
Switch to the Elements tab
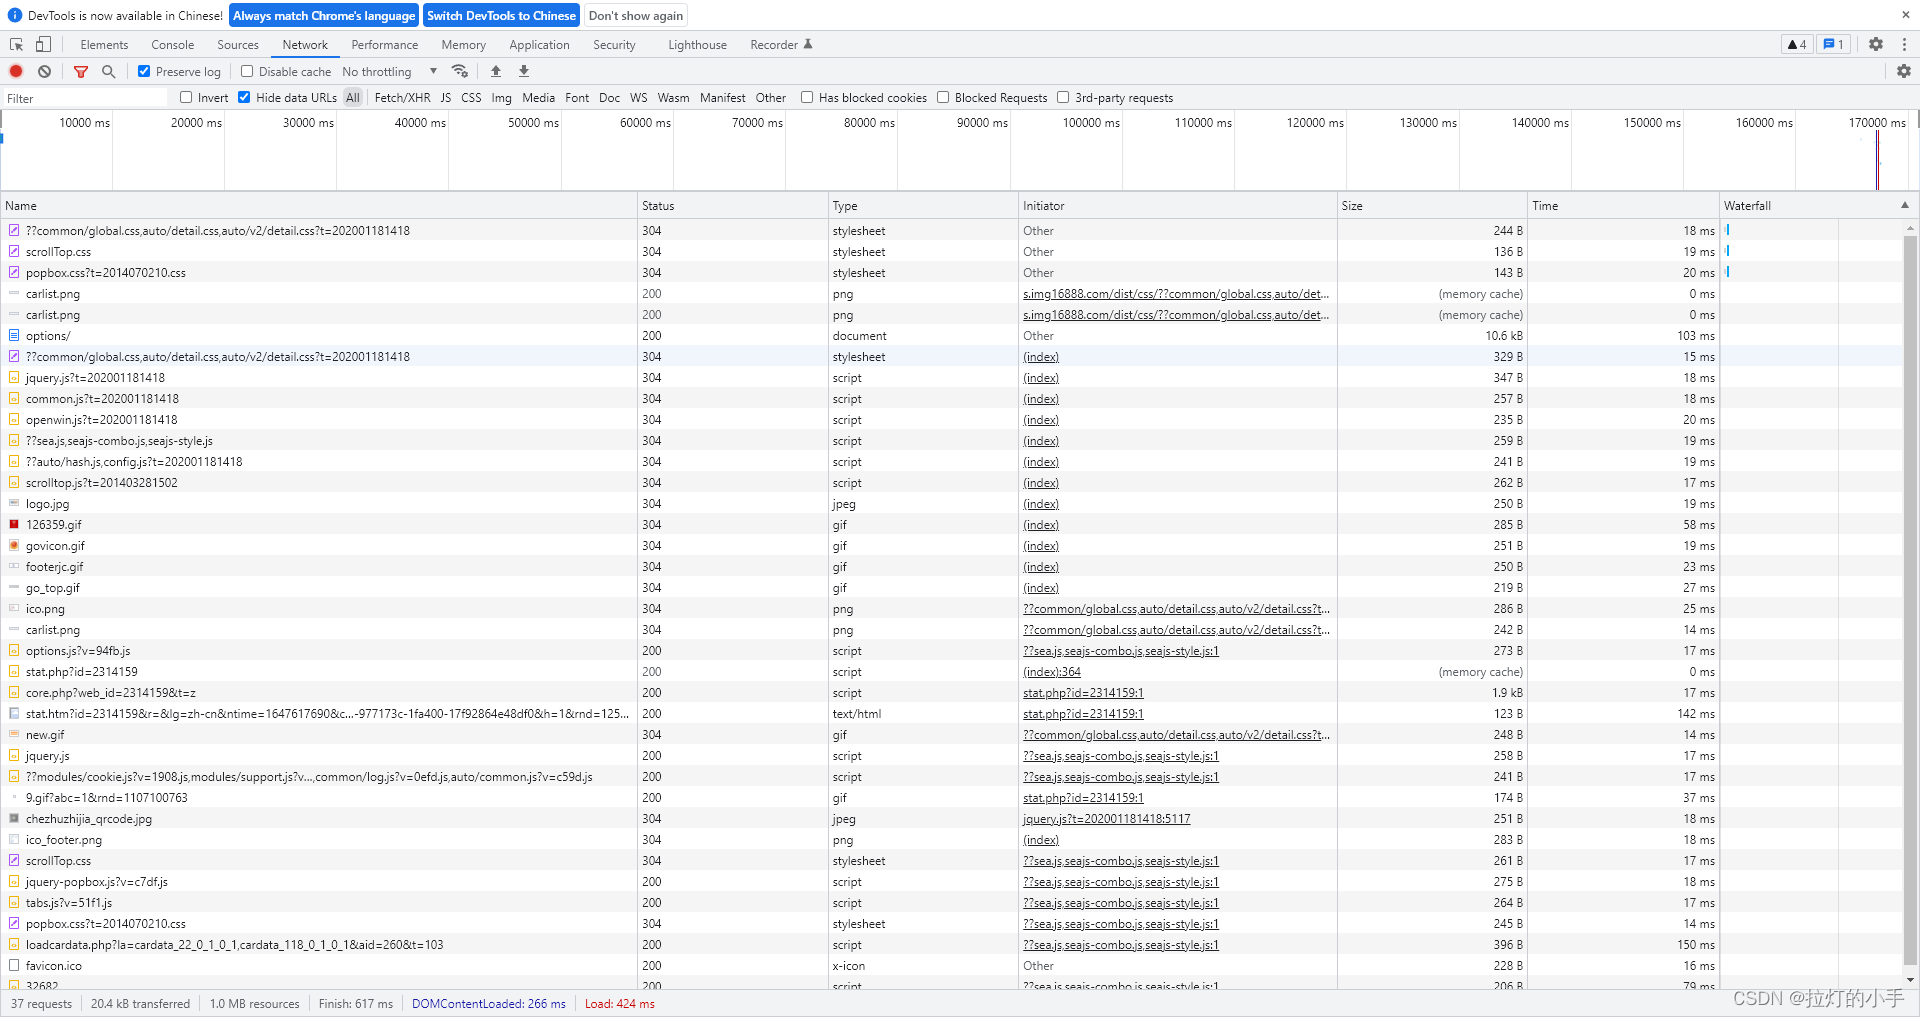(104, 45)
